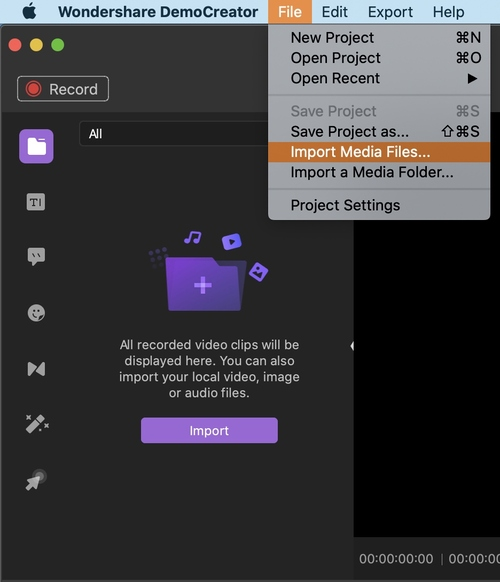
Task: Select New Project menu entry
Action: pos(379,37)
